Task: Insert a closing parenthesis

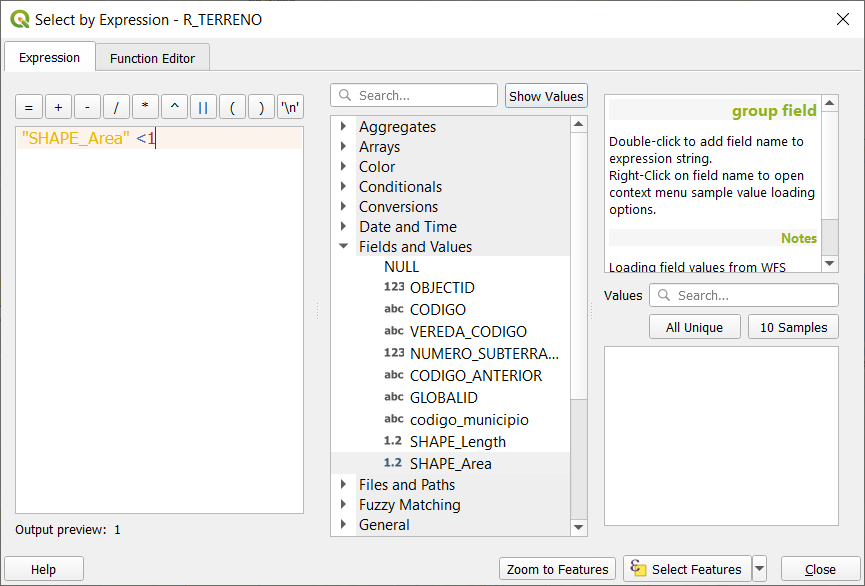Action: tap(261, 107)
